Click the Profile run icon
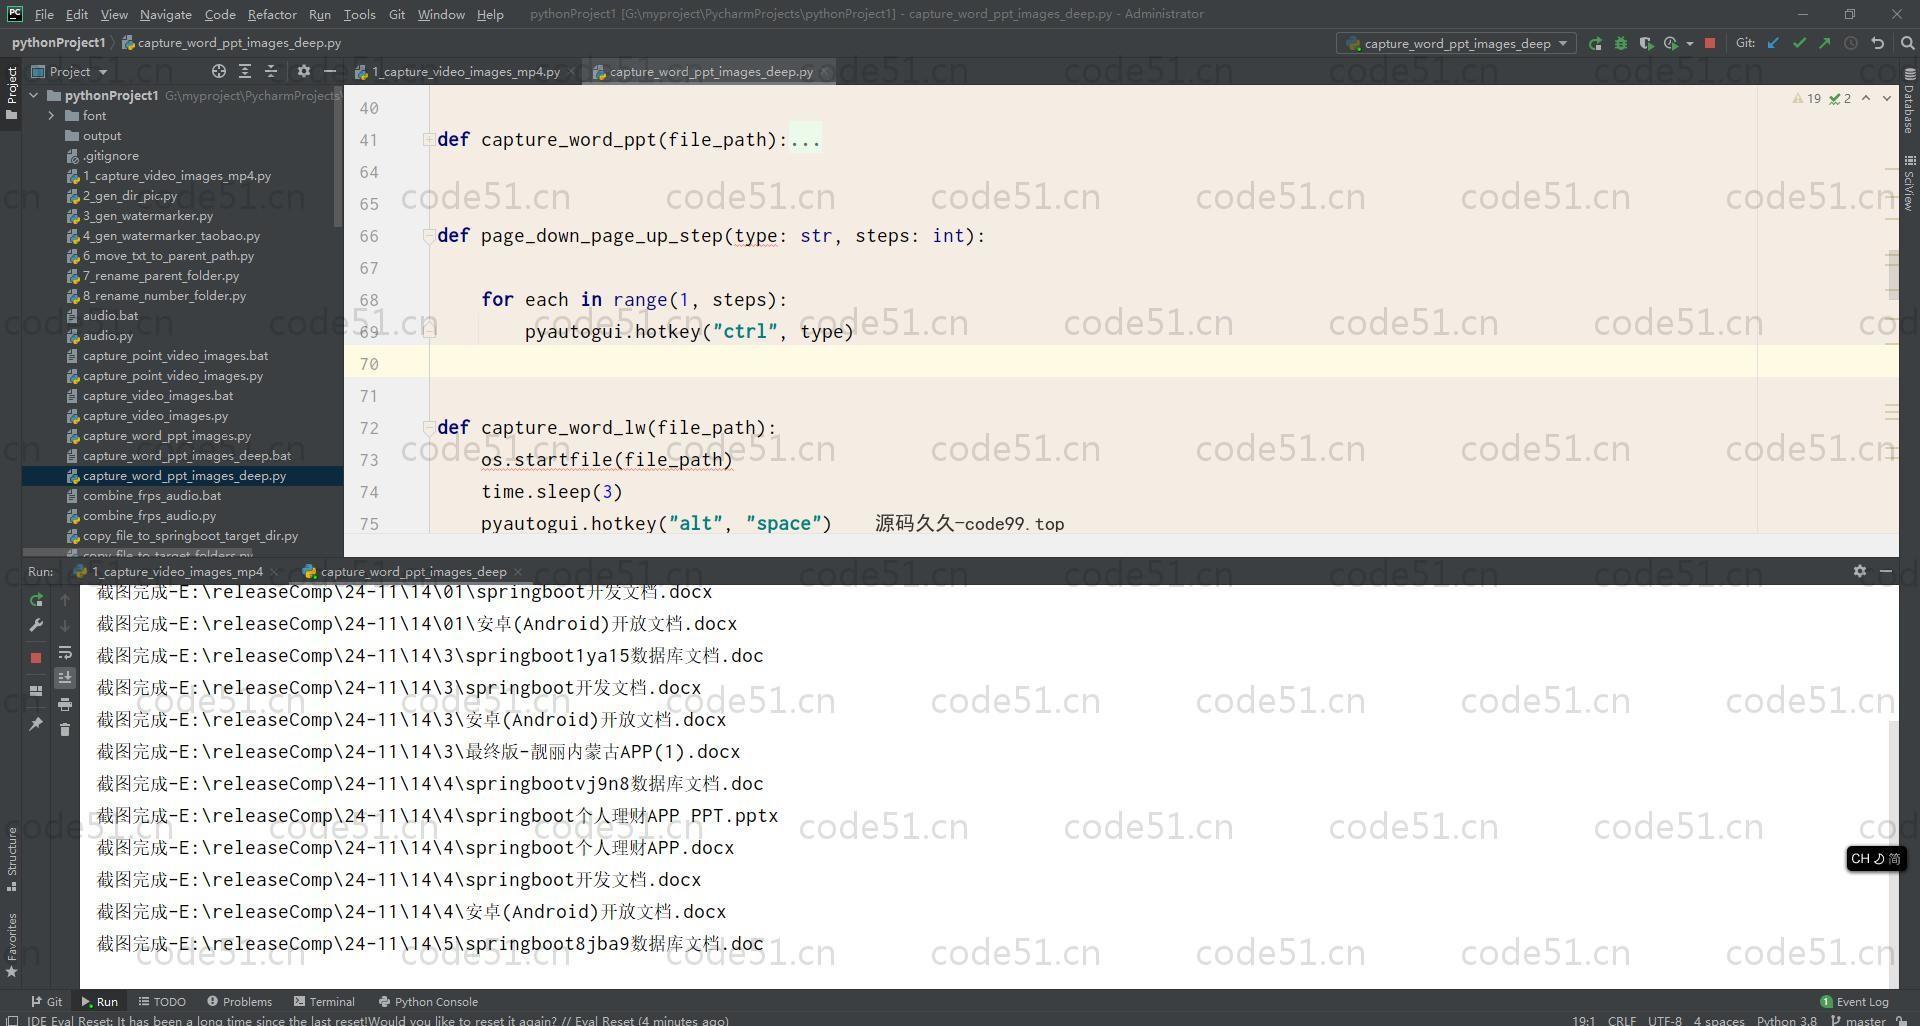Screen dimensions: 1920x1026 [1670, 43]
